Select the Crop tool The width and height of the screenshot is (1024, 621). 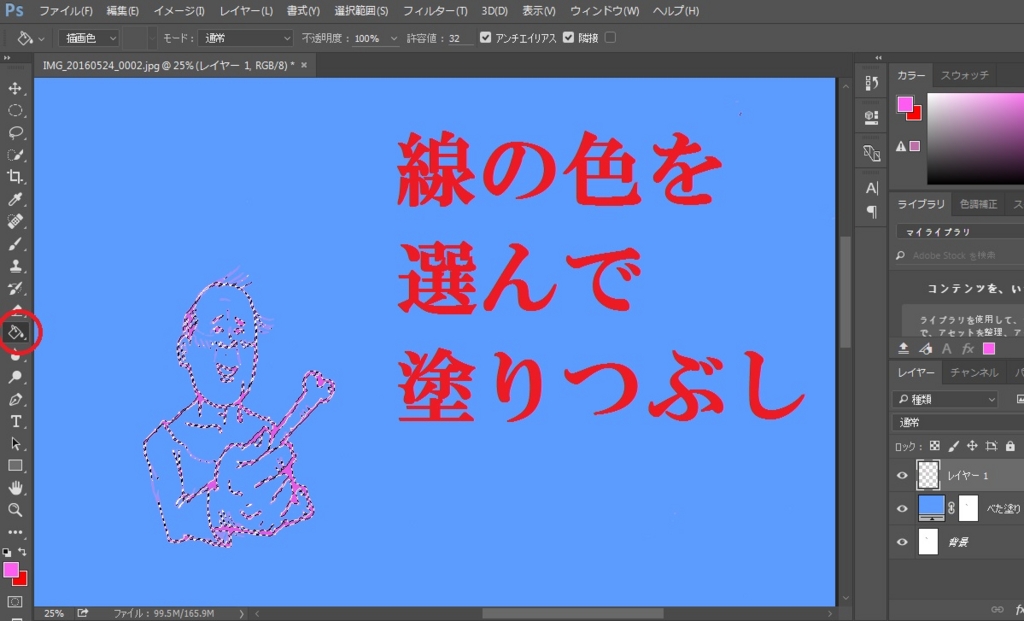16,177
